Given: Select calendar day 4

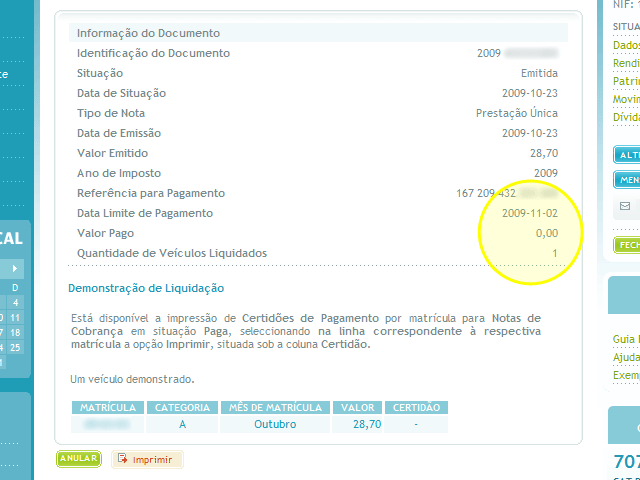Looking at the screenshot, I should pos(15,302).
